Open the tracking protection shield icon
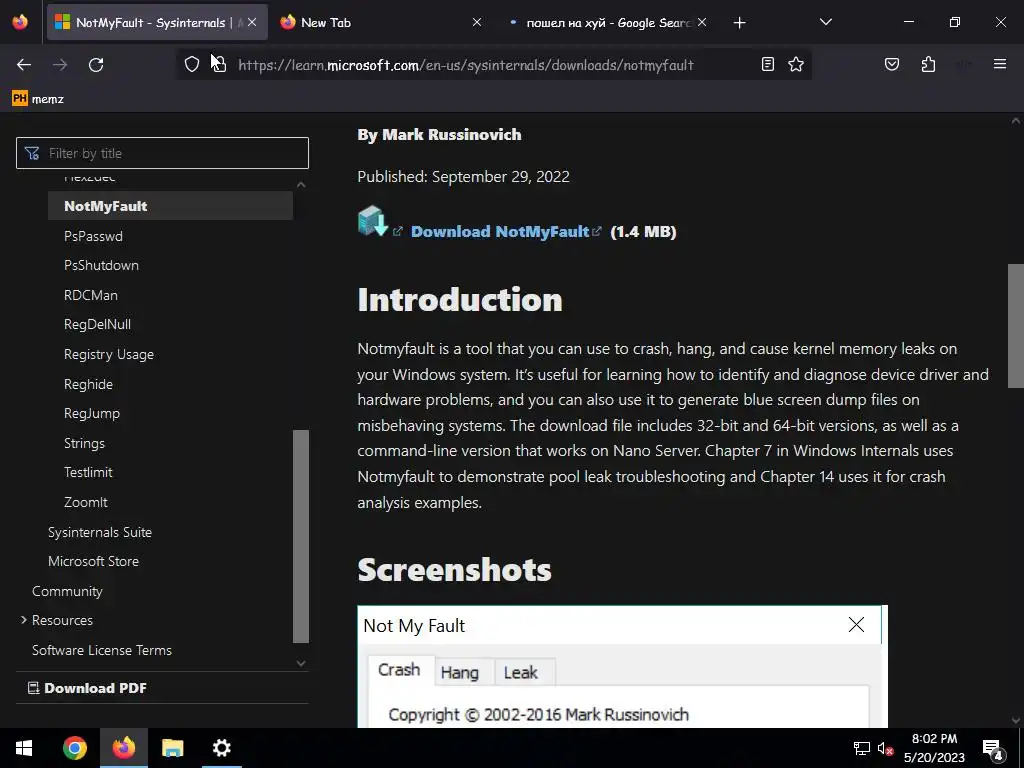 coord(191,64)
